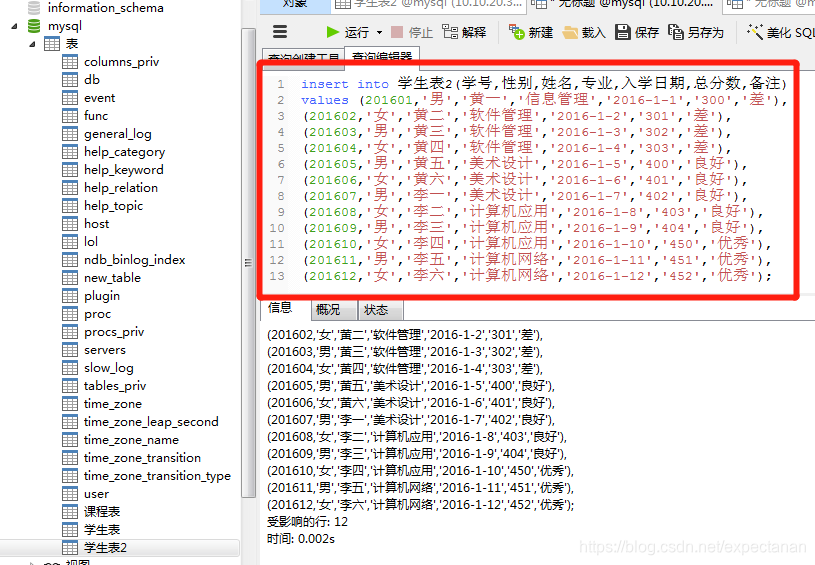Open the dropdown arrow next to 运行
The width and height of the screenshot is (815, 565).
(x=379, y=33)
